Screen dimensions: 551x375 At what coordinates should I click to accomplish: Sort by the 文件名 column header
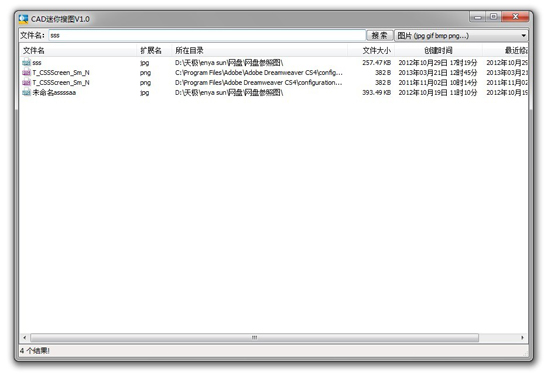coord(78,50)
